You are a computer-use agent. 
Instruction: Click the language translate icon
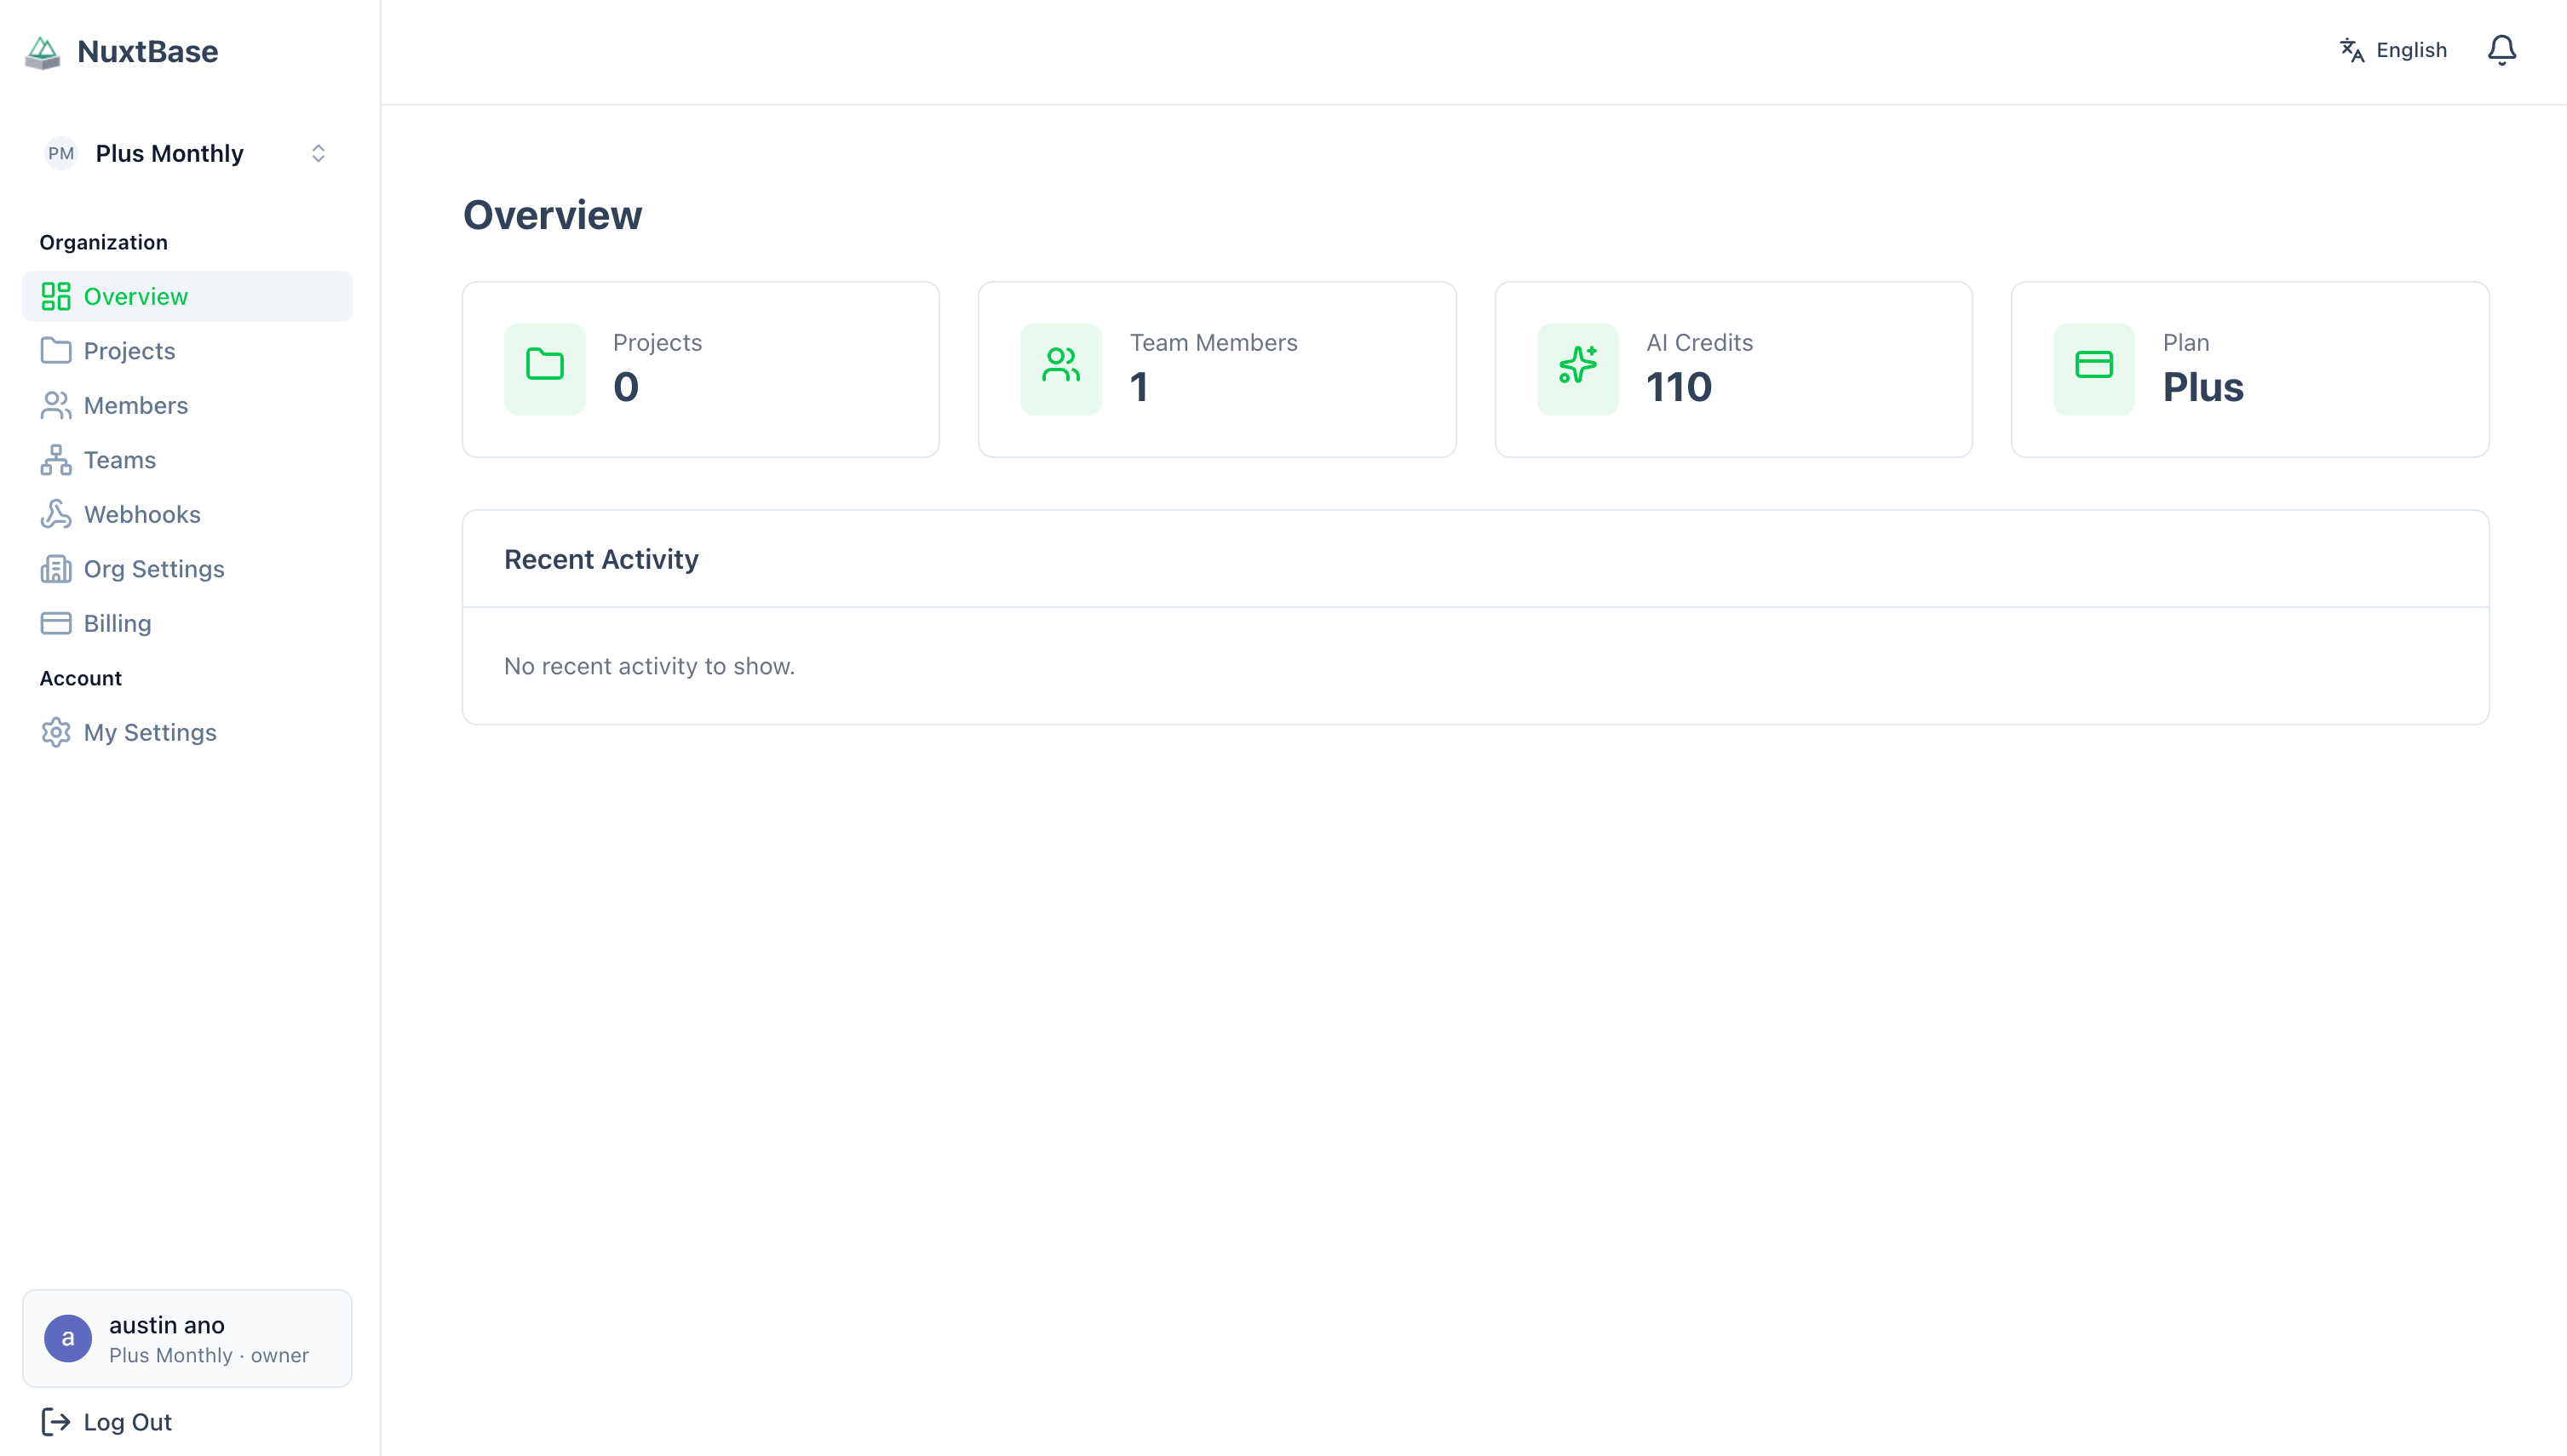coord(2351,49)
